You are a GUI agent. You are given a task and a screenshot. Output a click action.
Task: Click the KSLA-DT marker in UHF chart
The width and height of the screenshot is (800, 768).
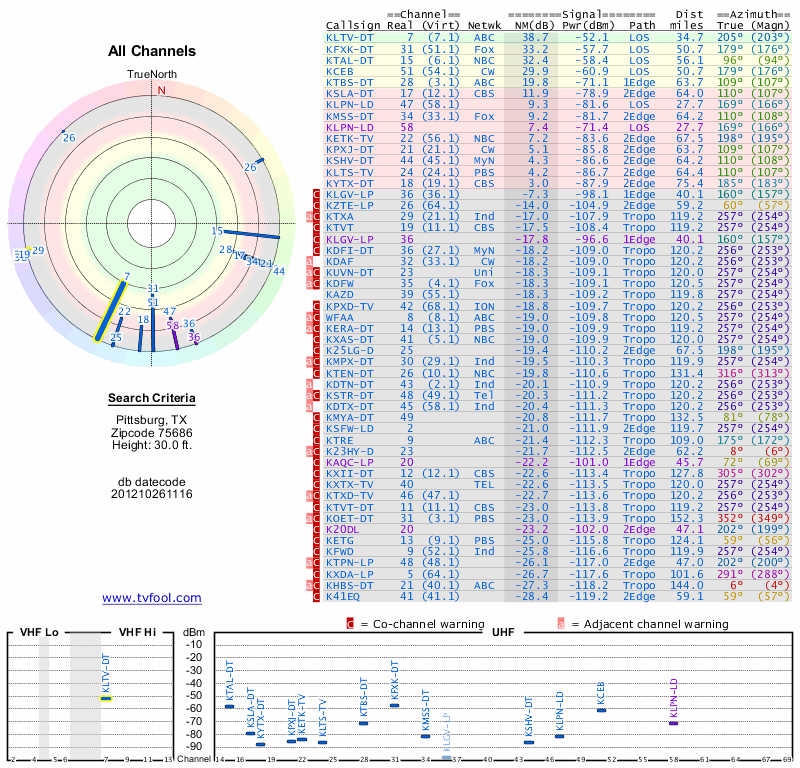pyautogui.click(x=251, y=733)
